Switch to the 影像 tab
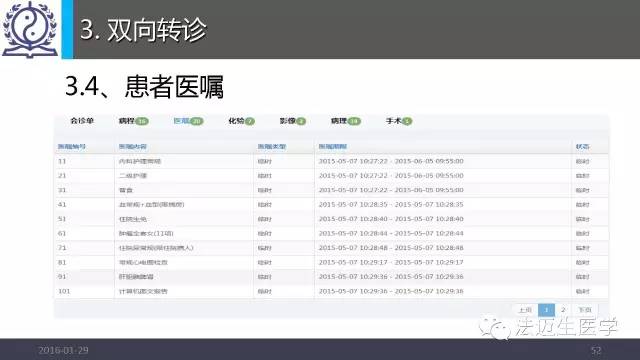Viewport: 640px width, 360px height. tap(287, 121)
